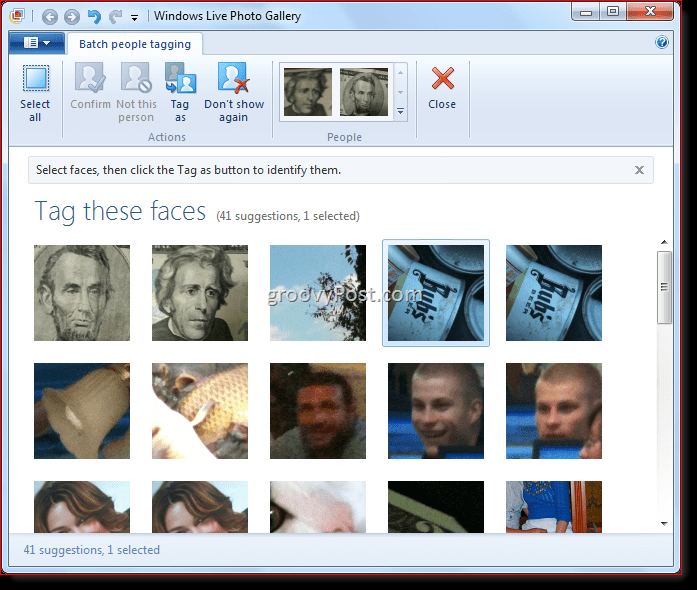Maximize the Photo Gallery window
This screenshot has width=697, height=590.
(613, 12)
